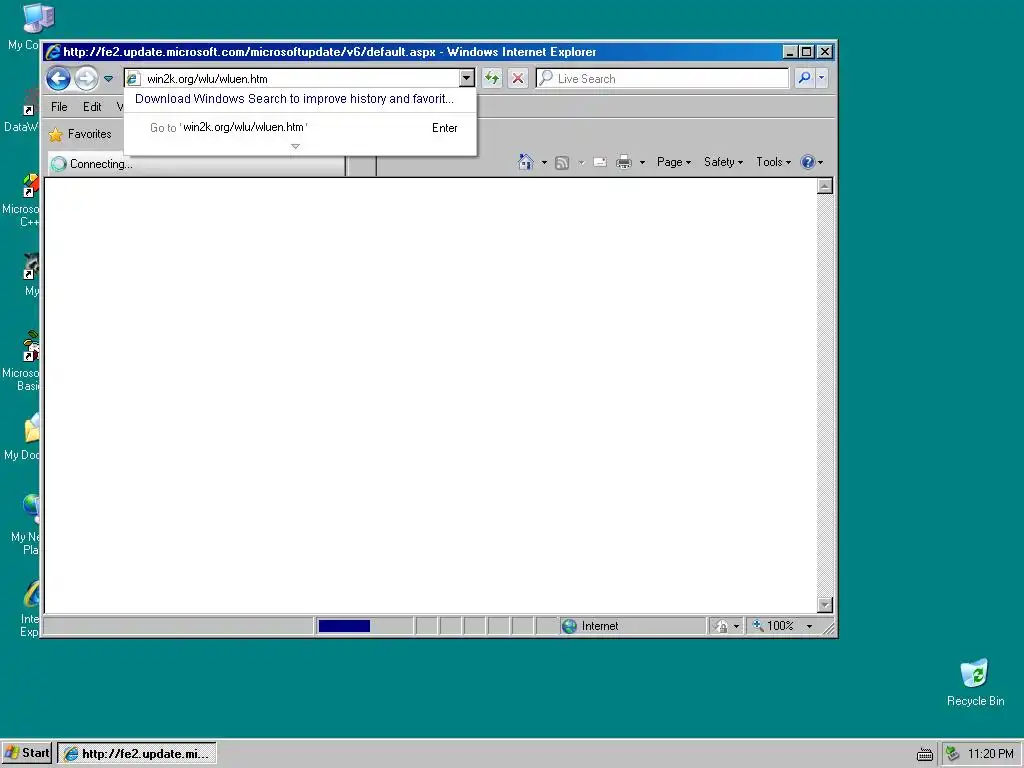
Task: Click the 11:20 PM clock
Action: point(991,754)
